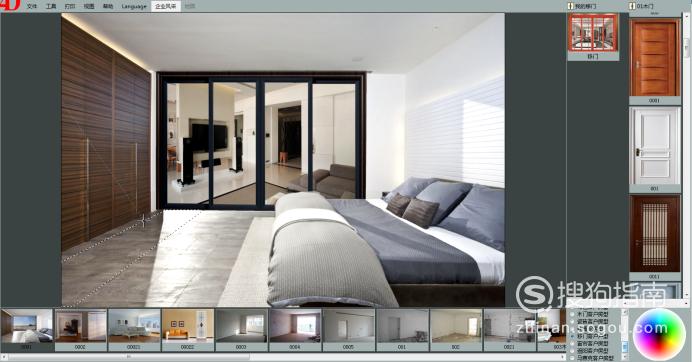
Task: Open the Language menu
Action: (x=134, y=6)
